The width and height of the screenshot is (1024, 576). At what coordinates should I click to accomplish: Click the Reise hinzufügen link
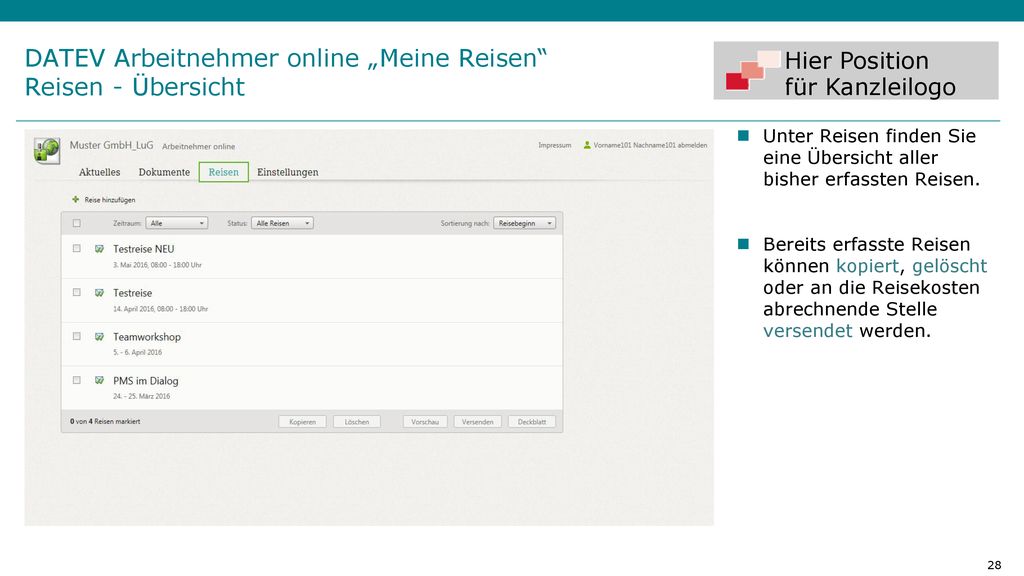click(x=110, y=200)
